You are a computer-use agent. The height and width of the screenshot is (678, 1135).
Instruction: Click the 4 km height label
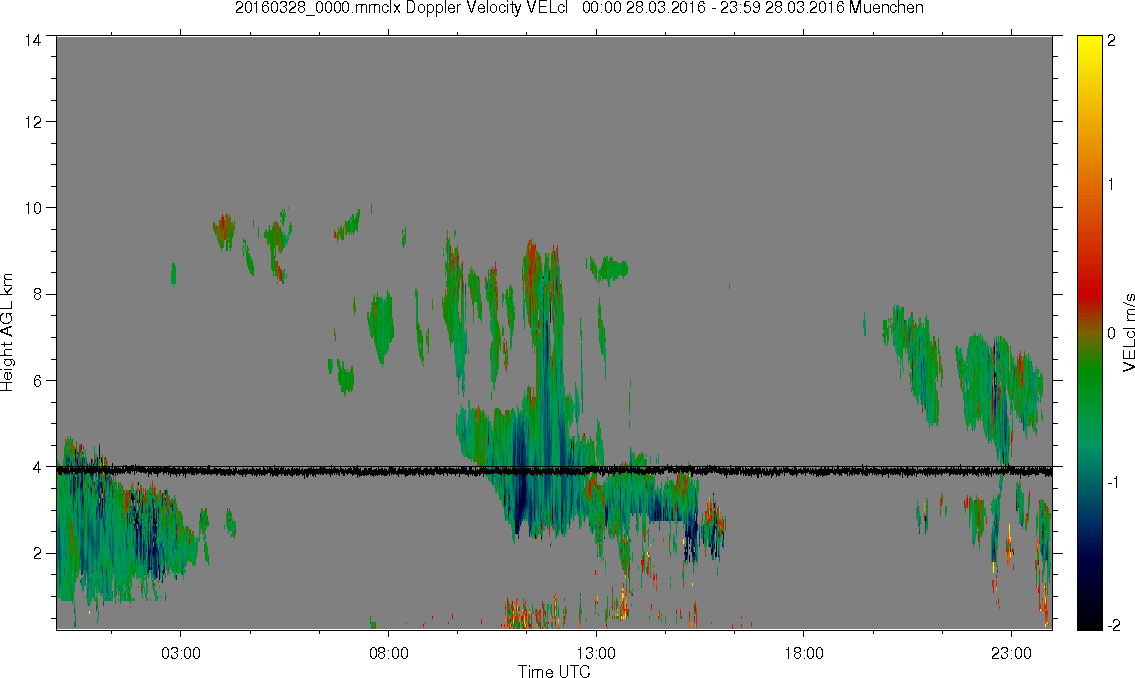[x=37, y=467]
